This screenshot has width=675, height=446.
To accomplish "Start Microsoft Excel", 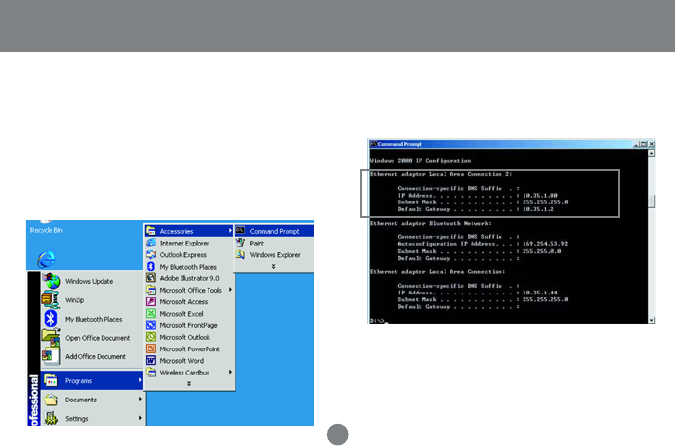I will [x=189, y=314].
